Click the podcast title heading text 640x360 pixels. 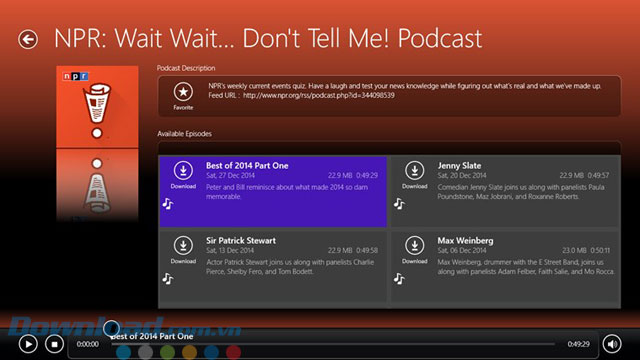[268, 38]
